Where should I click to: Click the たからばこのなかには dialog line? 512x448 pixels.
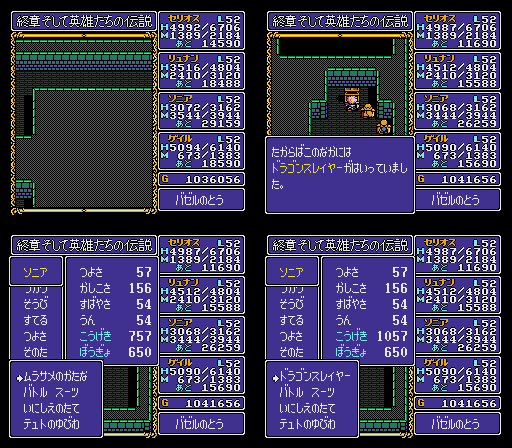click(x=311, y=152)
